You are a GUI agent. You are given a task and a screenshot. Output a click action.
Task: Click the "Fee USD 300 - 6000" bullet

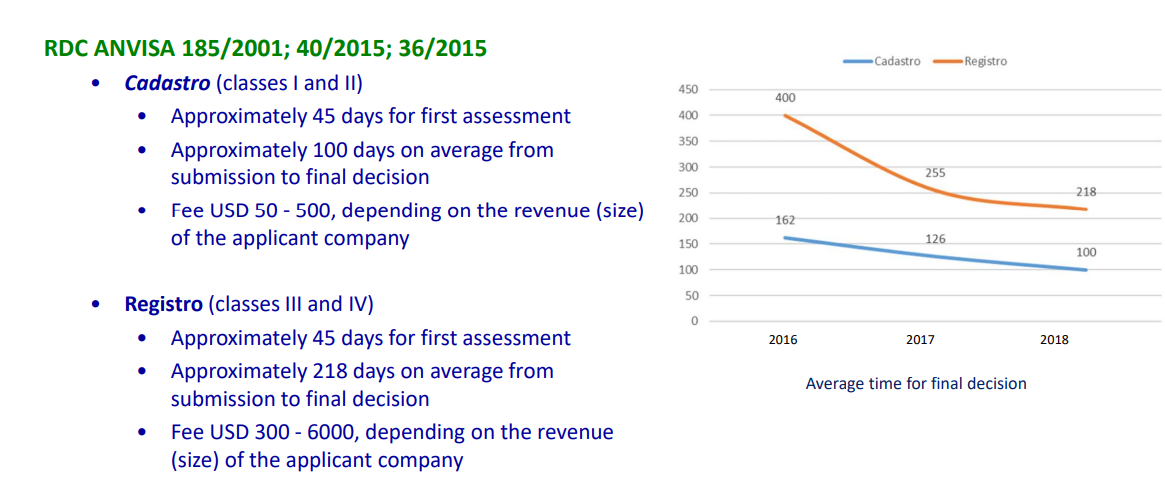pos(392,446)
